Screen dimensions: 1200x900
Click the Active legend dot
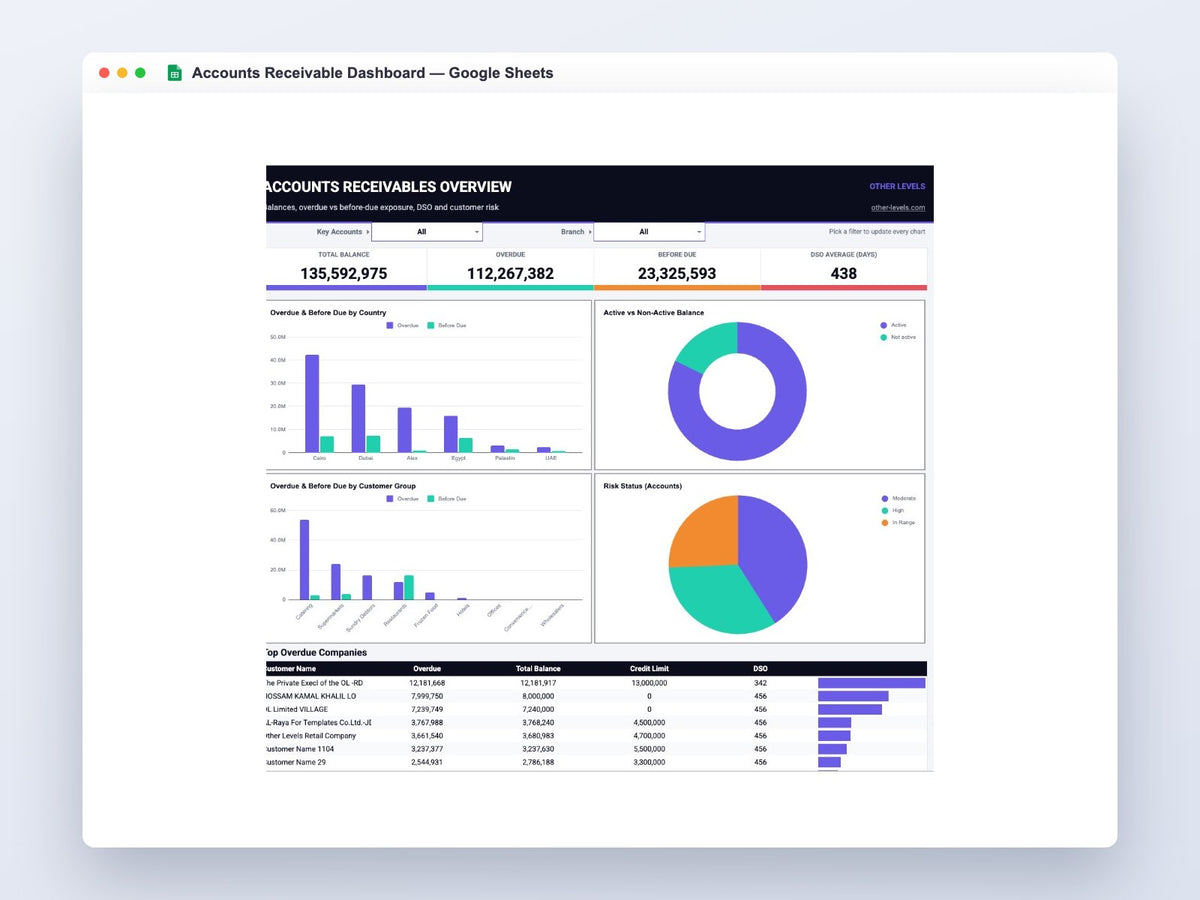pyautogui.click(x=884, y=325)
